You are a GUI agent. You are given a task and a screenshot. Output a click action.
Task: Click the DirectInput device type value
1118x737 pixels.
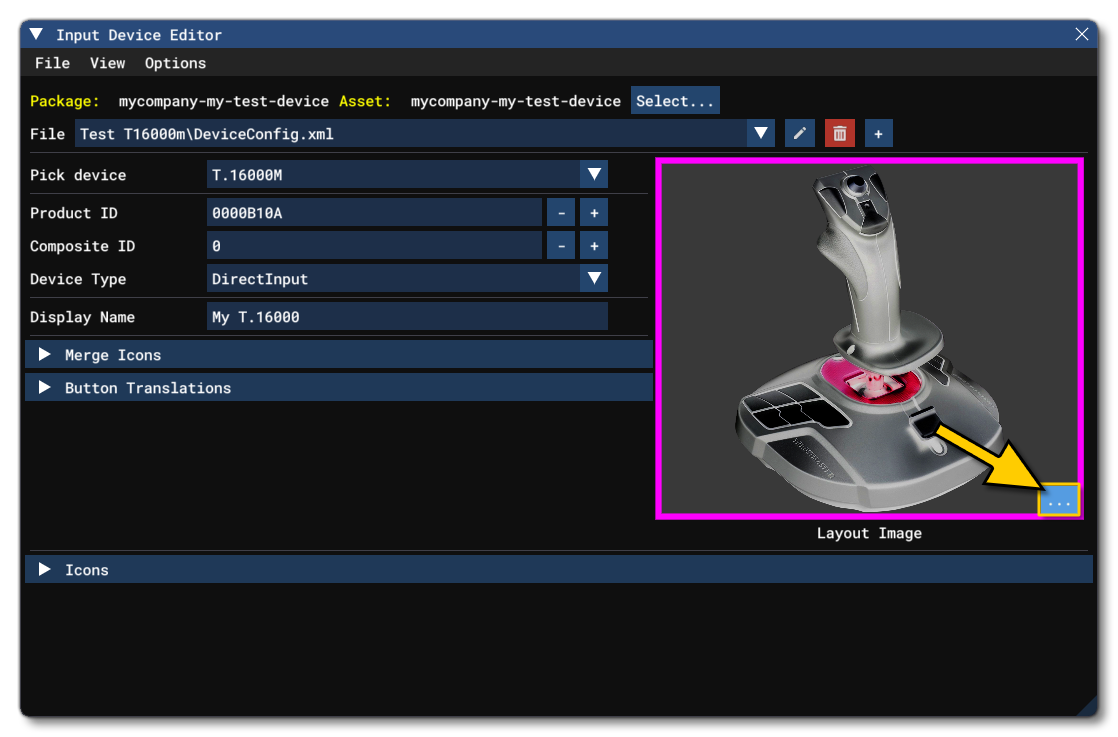[260, 279]
